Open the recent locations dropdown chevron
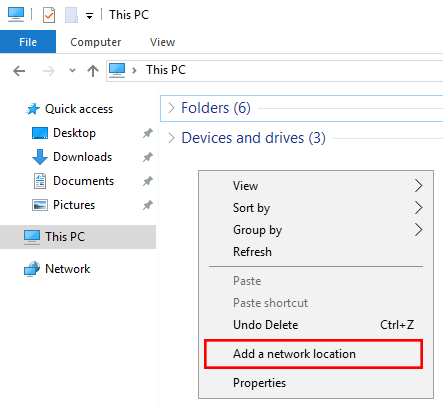 72,71
